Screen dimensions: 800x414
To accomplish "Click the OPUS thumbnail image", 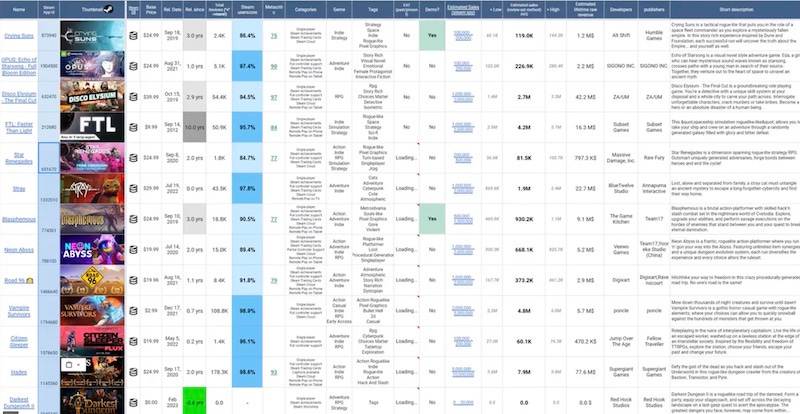I will tap(92, 66).
